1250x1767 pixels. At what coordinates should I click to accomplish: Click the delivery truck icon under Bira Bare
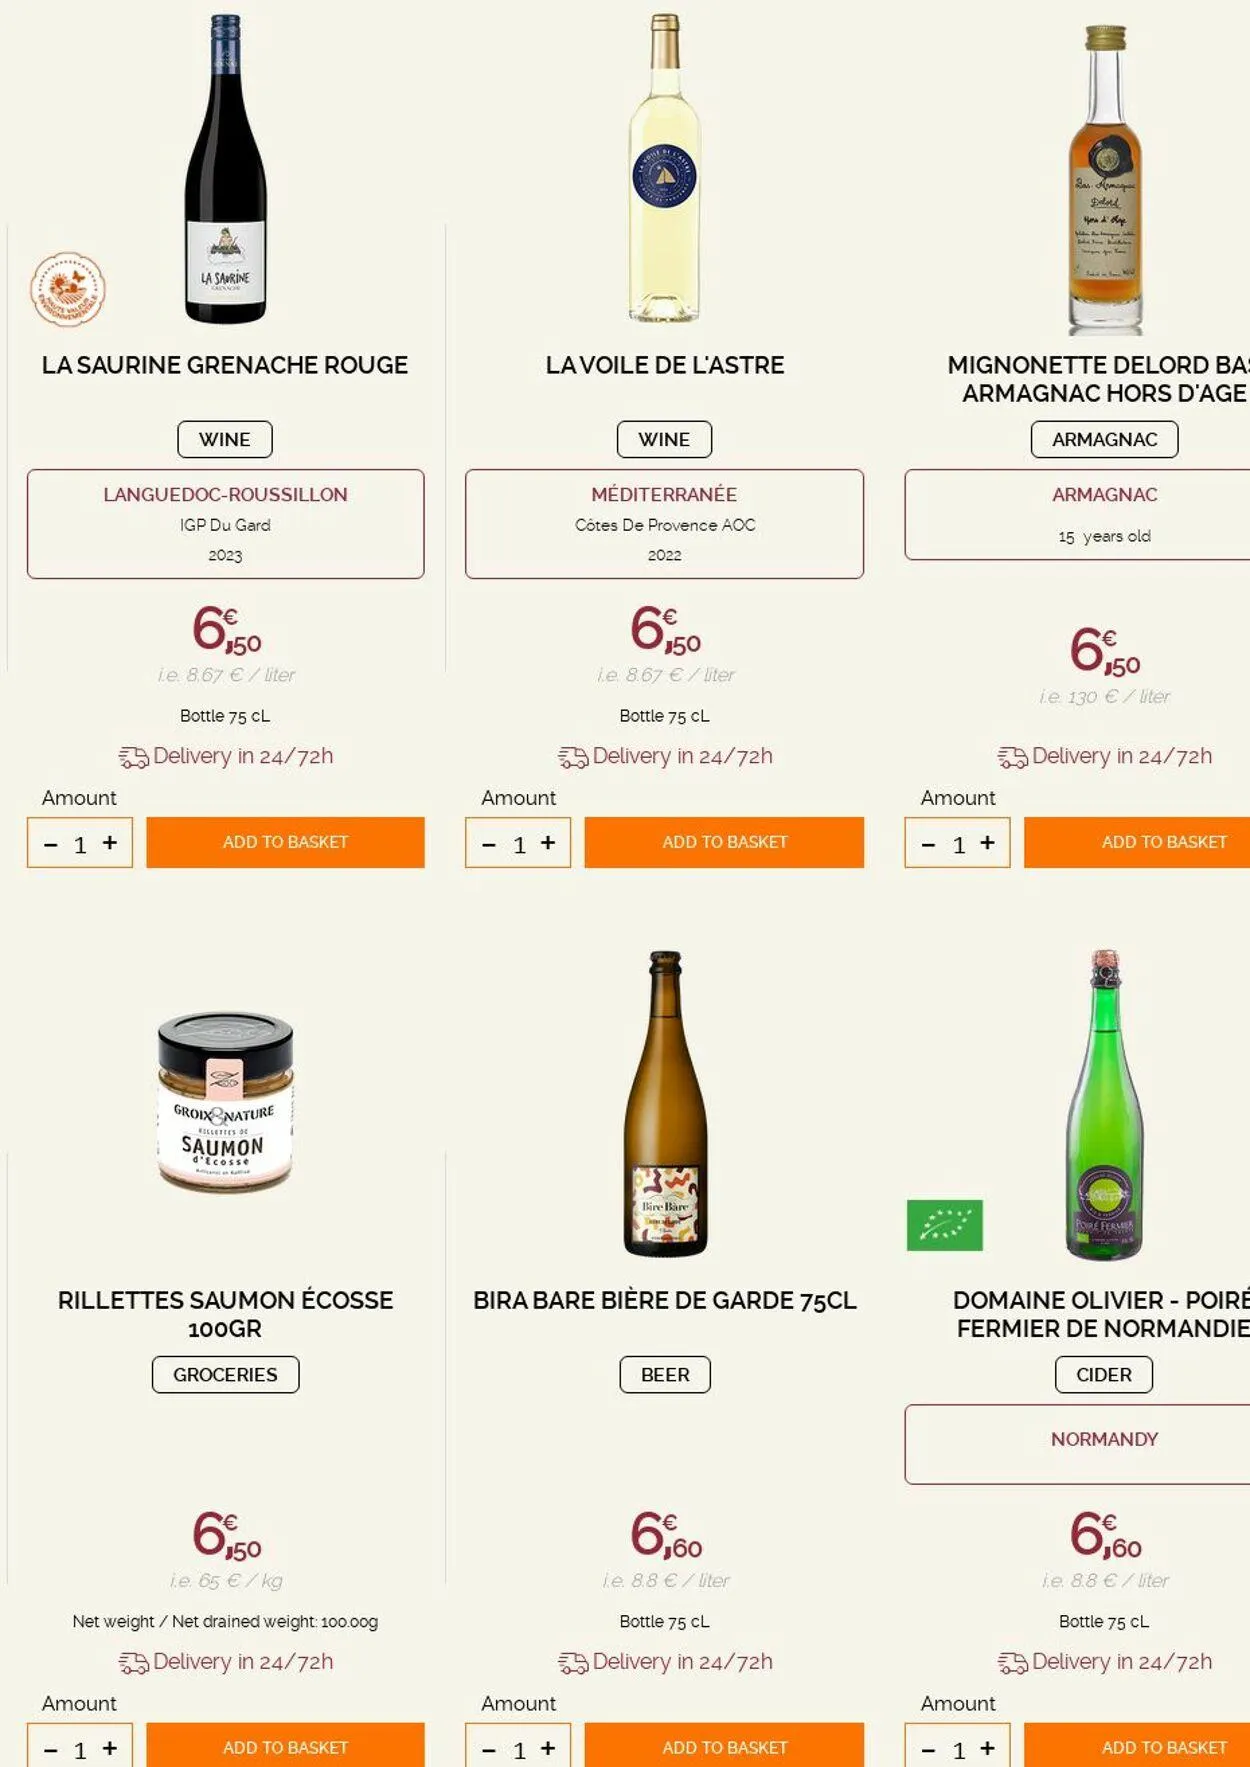tap(572, 1662)
